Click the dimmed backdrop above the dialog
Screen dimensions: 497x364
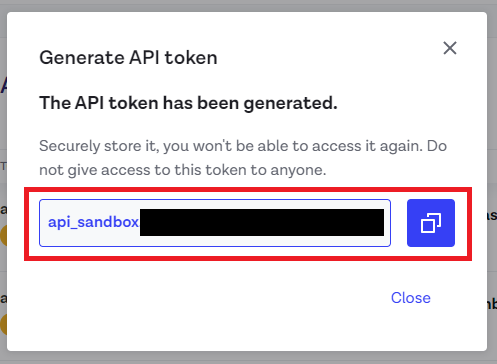click(248, 5)
